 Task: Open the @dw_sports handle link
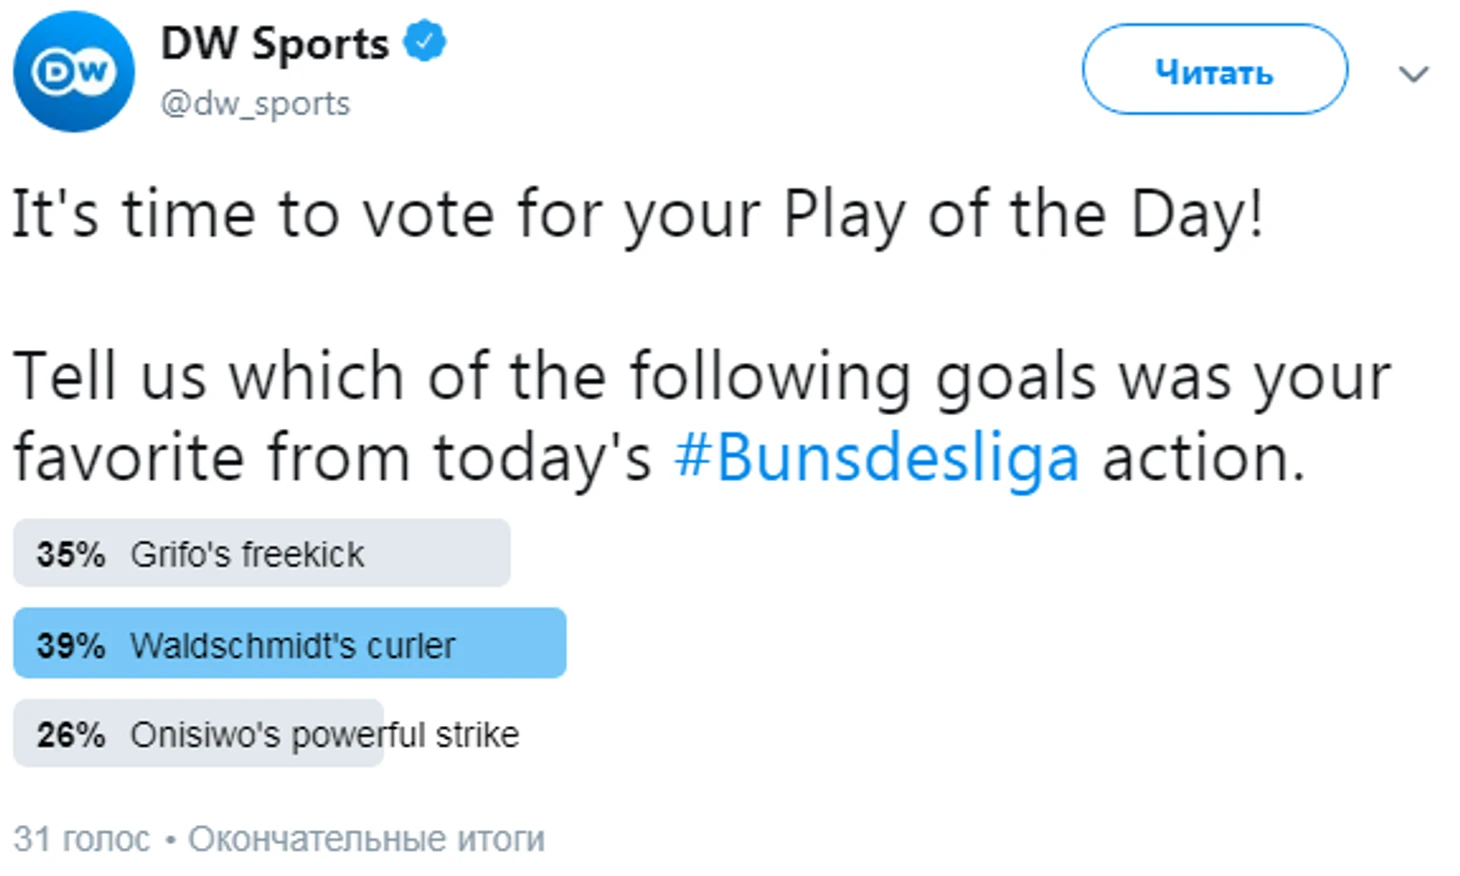point(255,103)
